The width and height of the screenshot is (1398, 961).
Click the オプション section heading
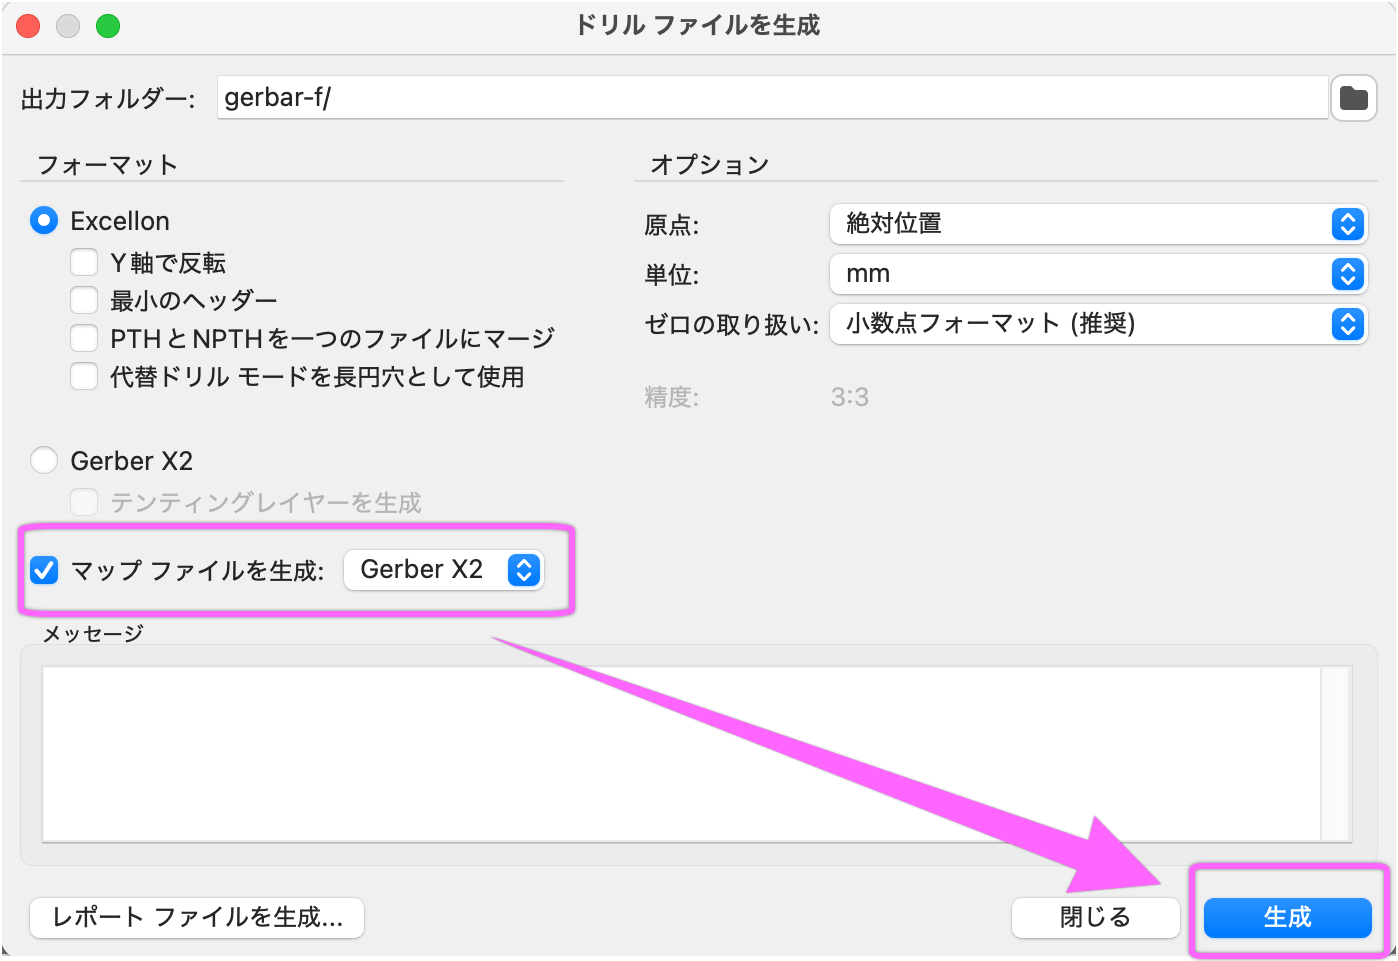point(710,165)
